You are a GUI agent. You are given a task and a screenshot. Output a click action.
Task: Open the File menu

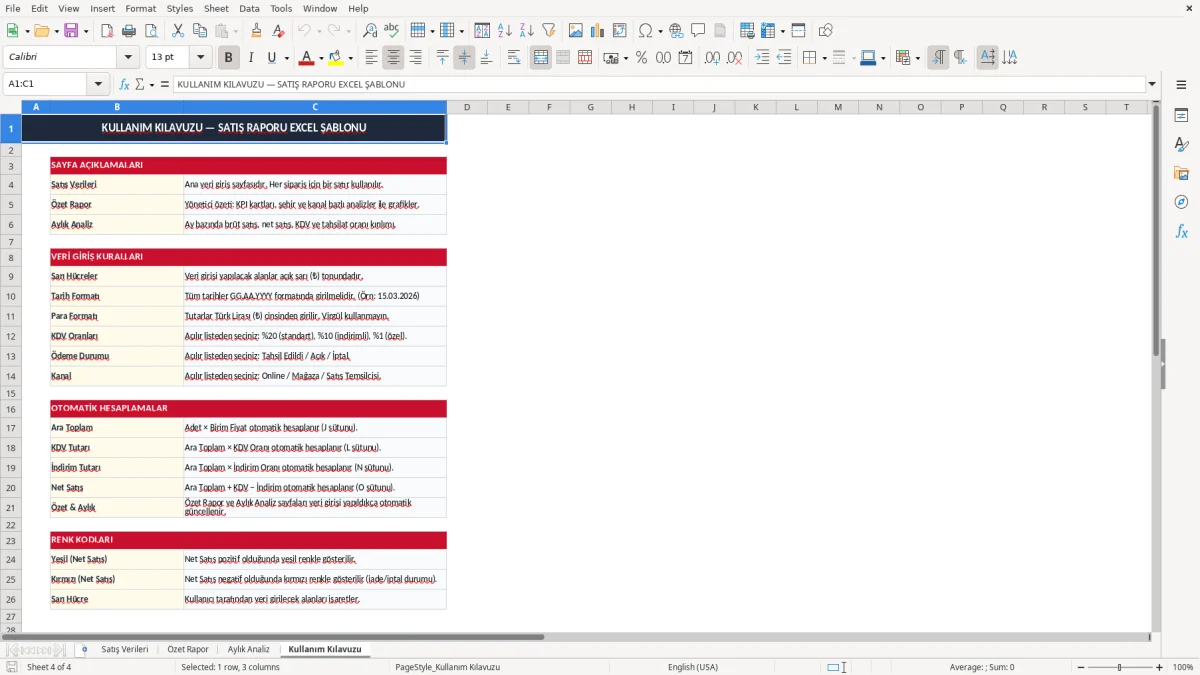pos(13,8)
